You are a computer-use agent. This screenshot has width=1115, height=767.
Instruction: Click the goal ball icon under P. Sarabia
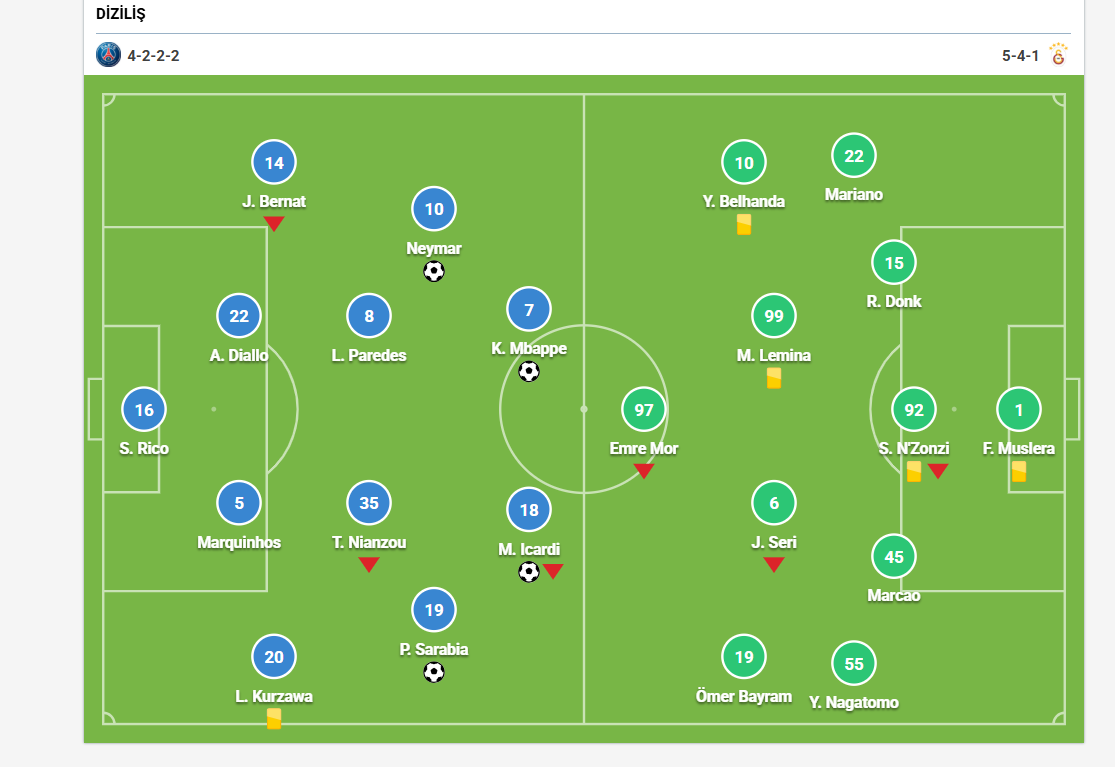434,672
